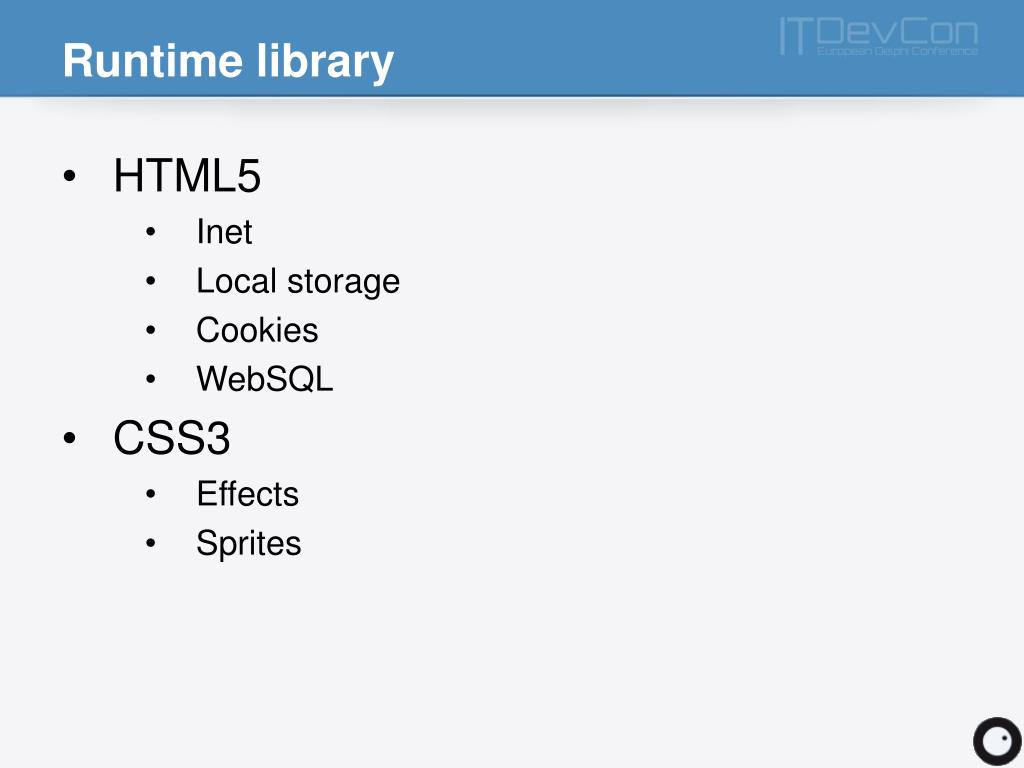The image size is (1024, 768).
Task: Select the 'Cookies' list item
Action: pyautogui.click(x=257, y=330)
